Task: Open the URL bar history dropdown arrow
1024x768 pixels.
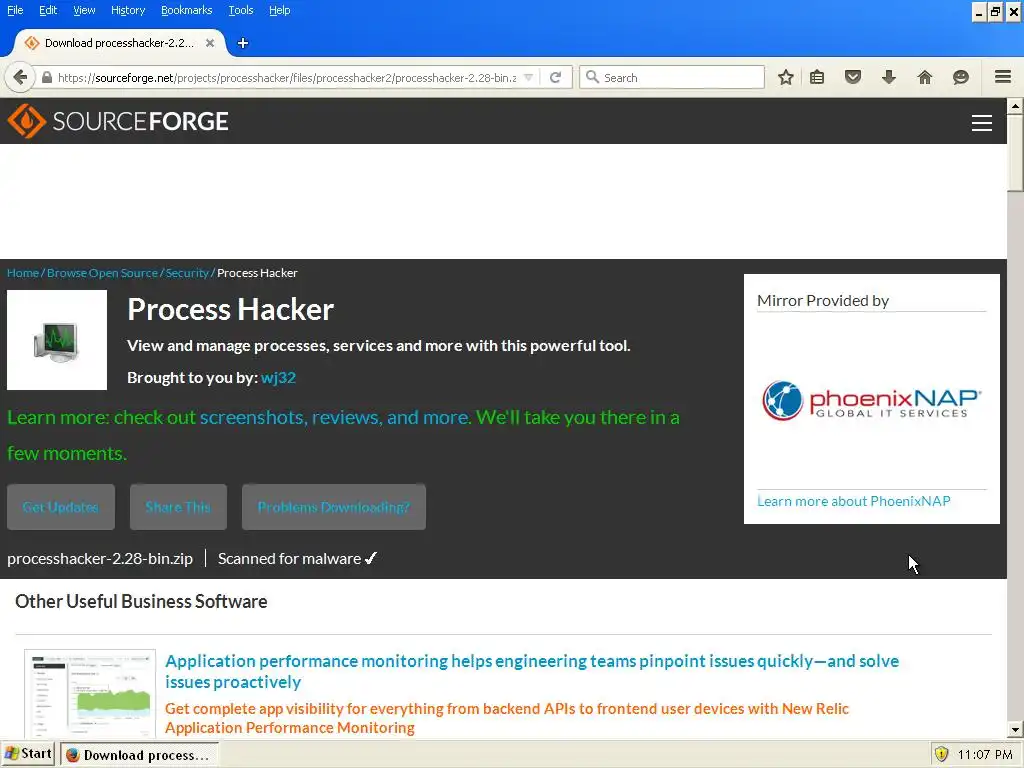Action: [x=528, y=78]
